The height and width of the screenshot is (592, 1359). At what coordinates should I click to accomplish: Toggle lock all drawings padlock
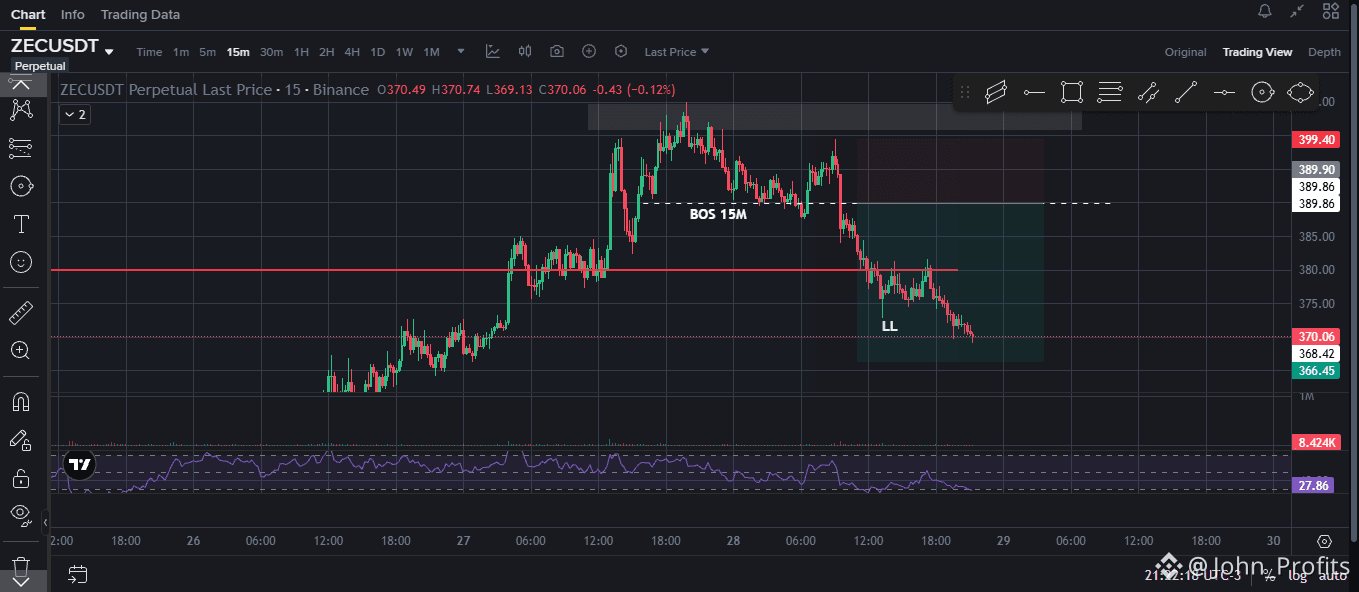pyautogui.click(x=21, y=478)
